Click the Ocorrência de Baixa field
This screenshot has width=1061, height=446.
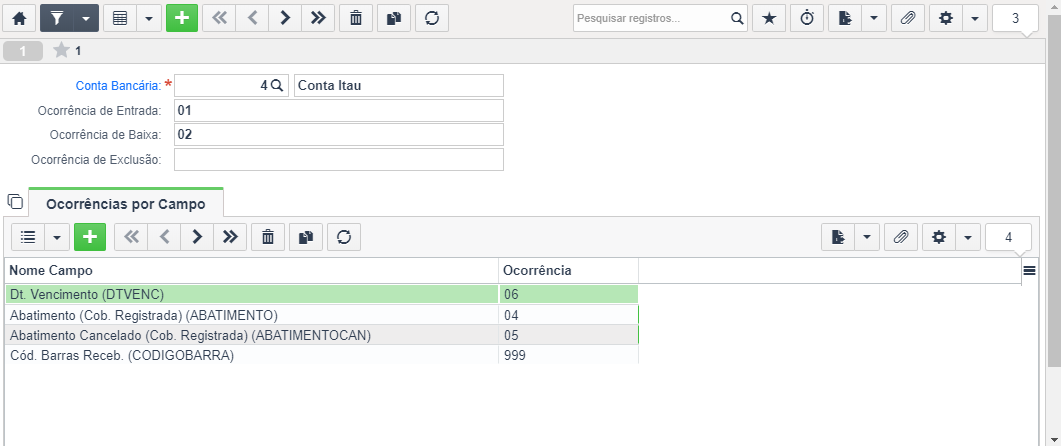click(339, 135)
